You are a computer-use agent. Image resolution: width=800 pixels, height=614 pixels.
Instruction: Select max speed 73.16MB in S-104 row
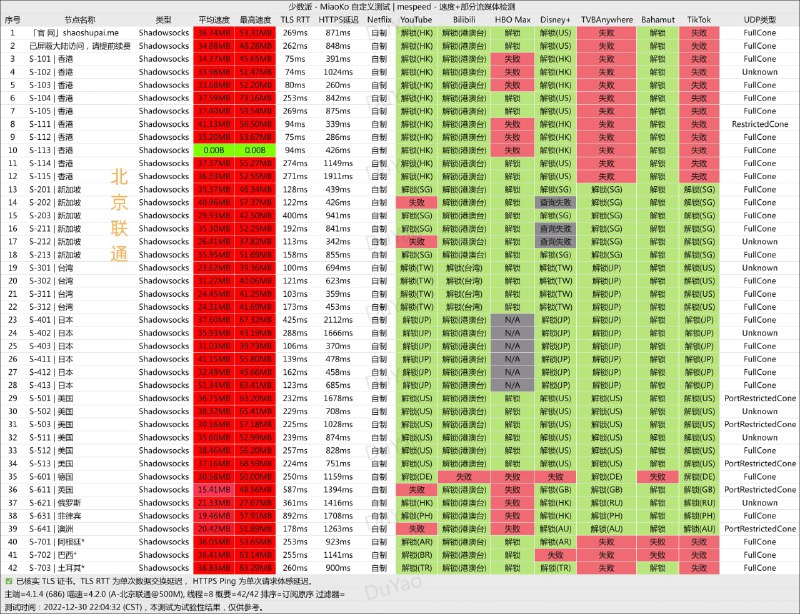pos(255,98)
